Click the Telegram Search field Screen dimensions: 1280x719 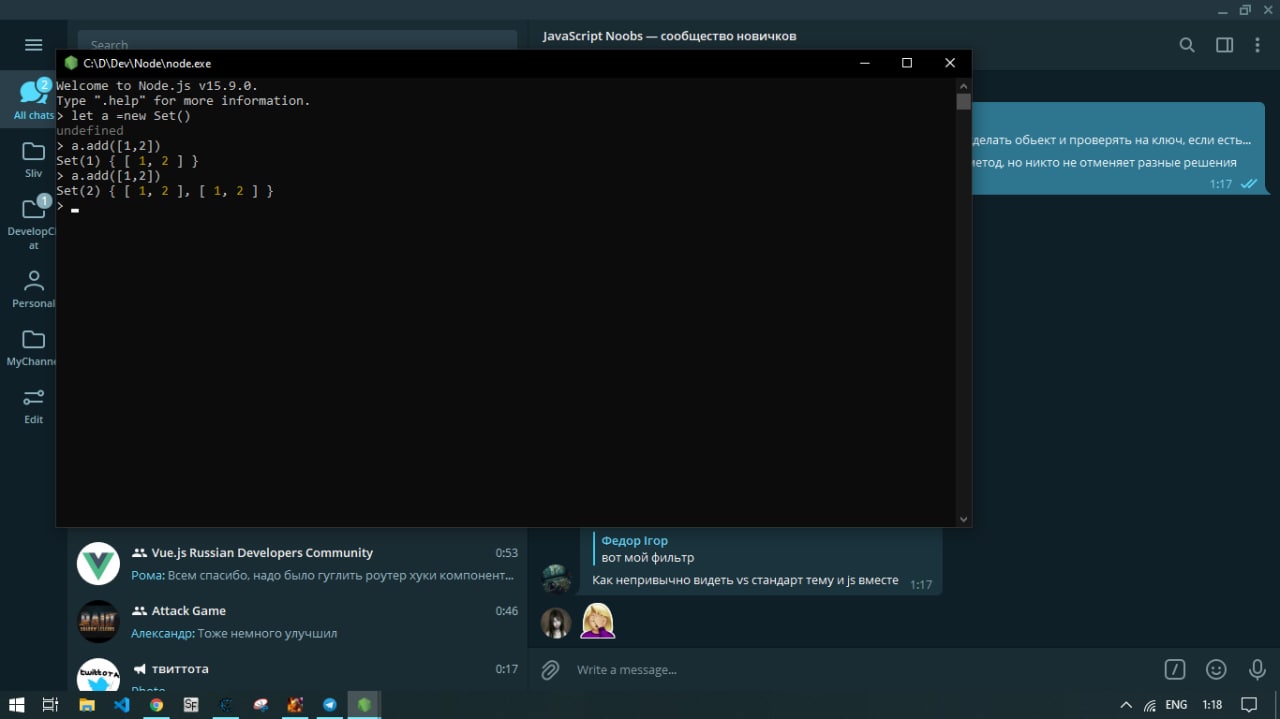click(x=297, y=44)
